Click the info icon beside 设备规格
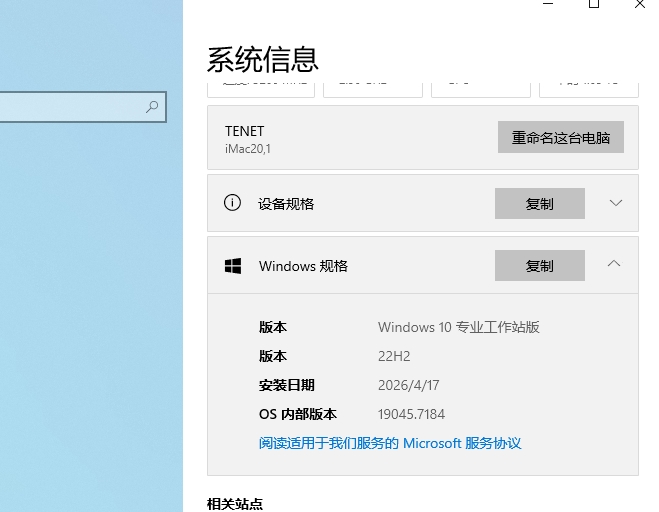The image size is (659, 512). (x=232, y=203)
